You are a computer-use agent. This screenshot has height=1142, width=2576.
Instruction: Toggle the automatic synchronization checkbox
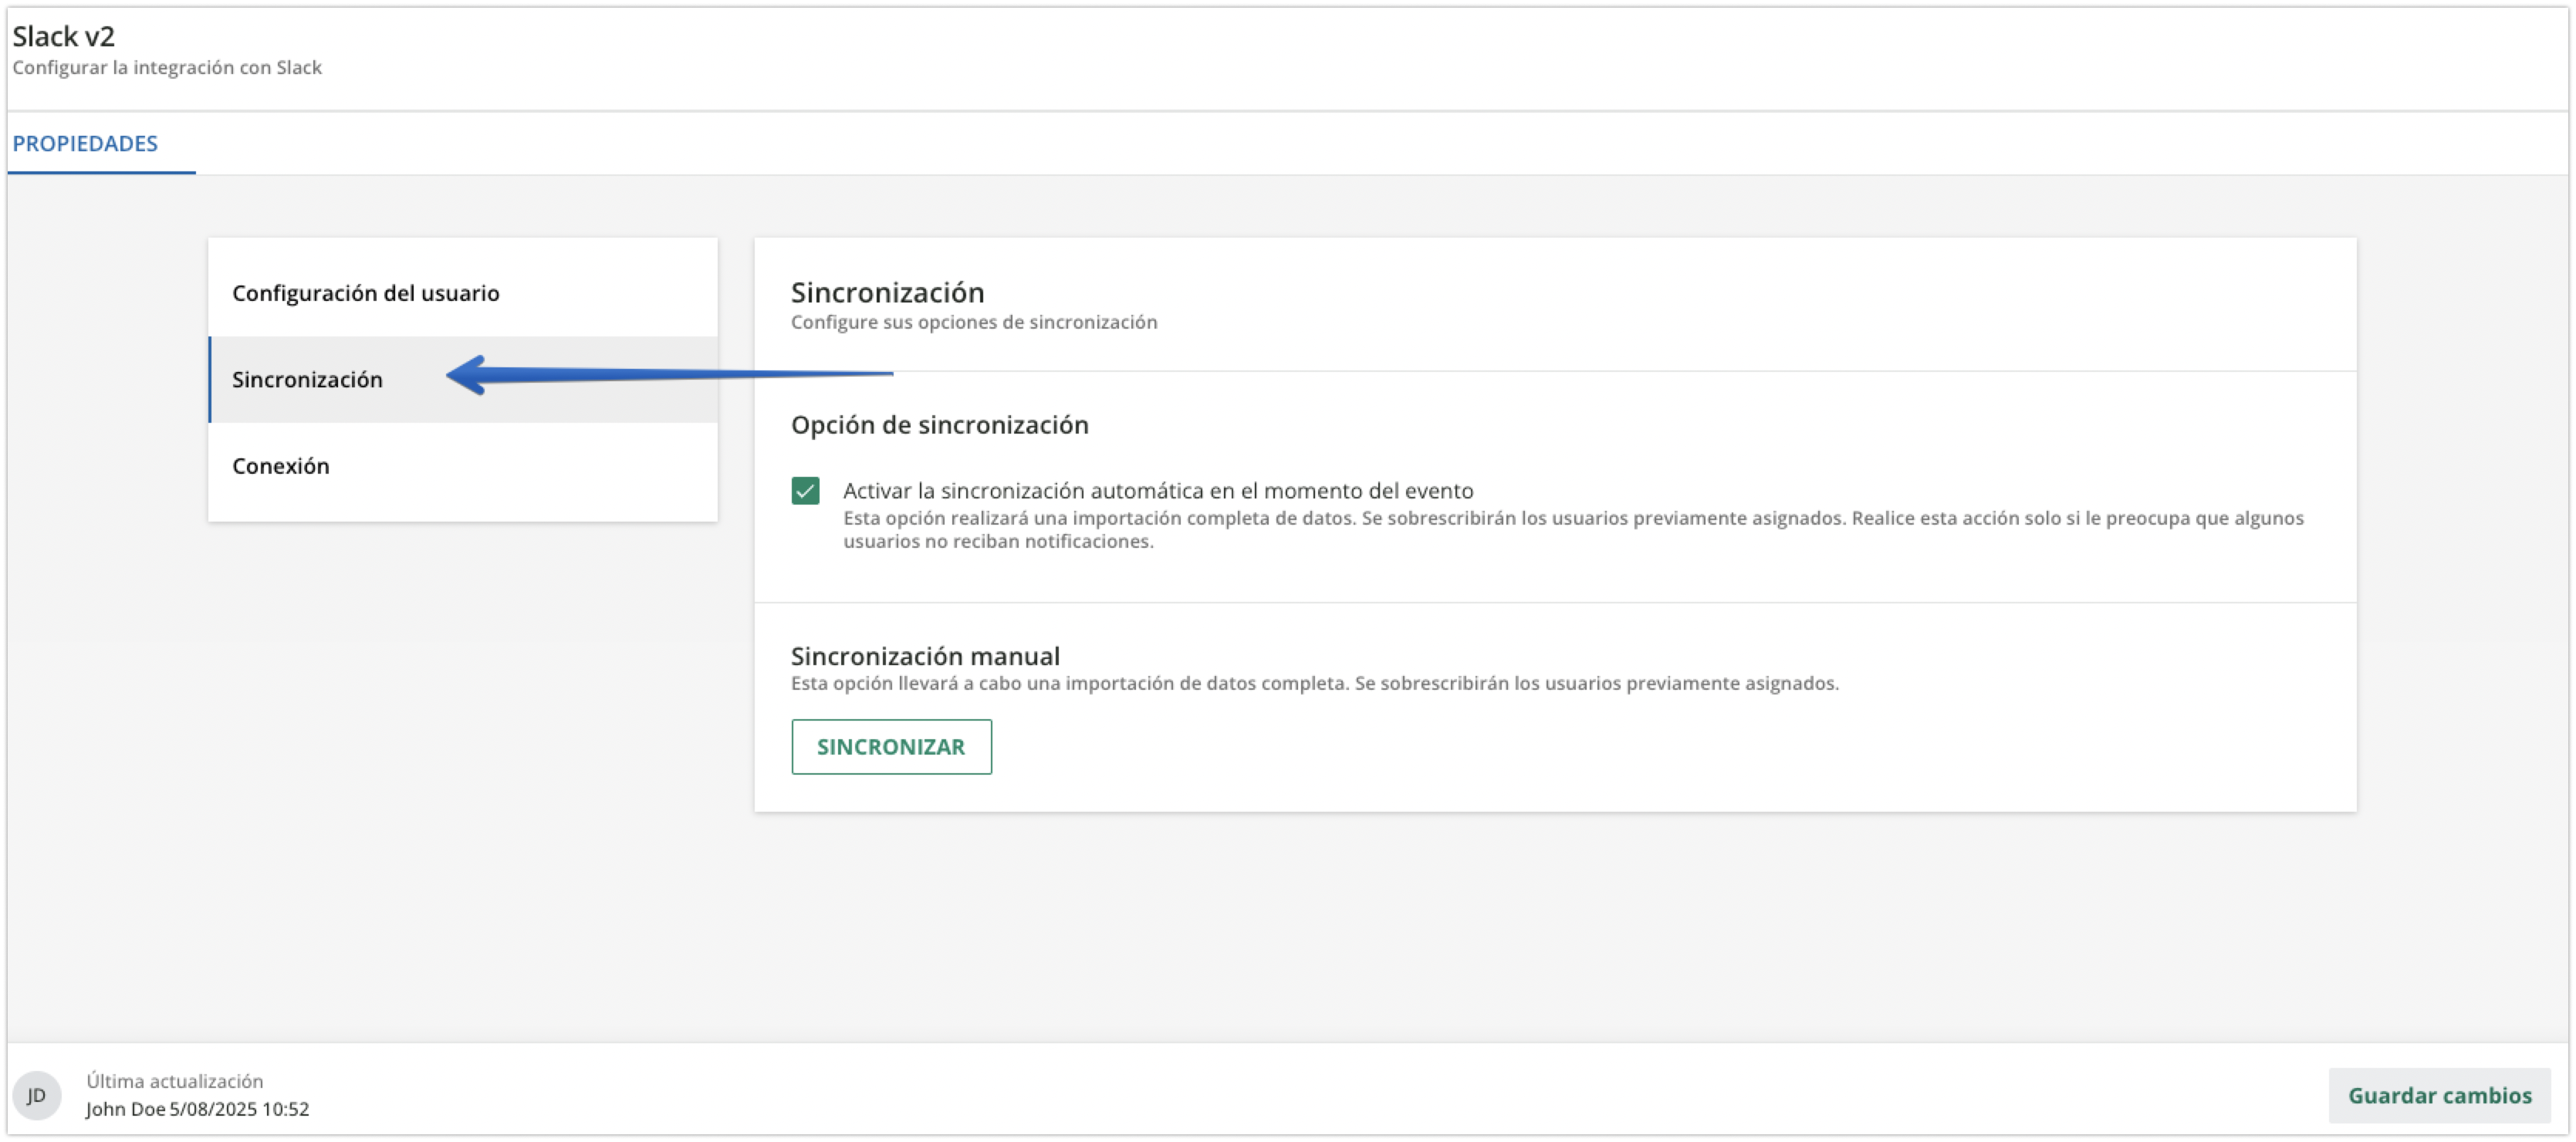[x=805, y=491]
